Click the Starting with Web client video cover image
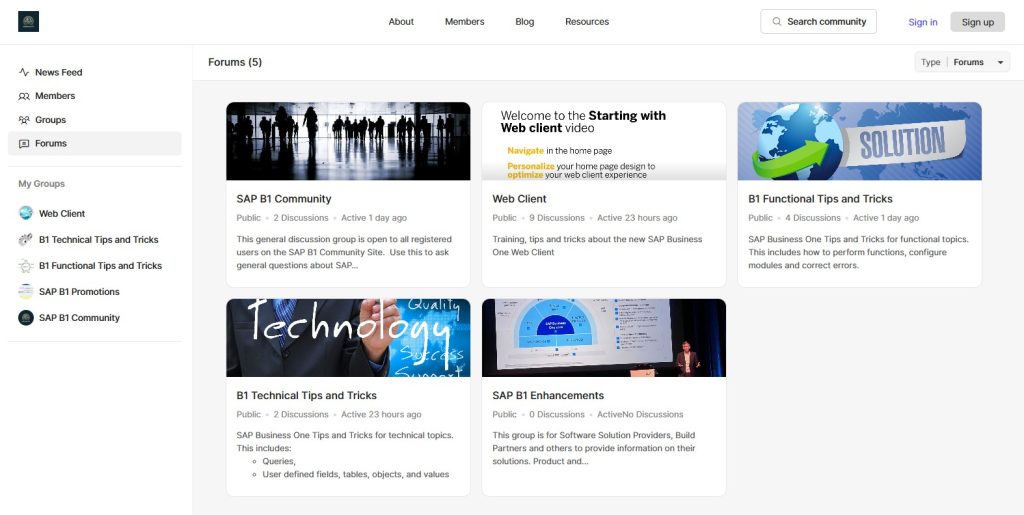1024x515 pixels. point(604,141)
